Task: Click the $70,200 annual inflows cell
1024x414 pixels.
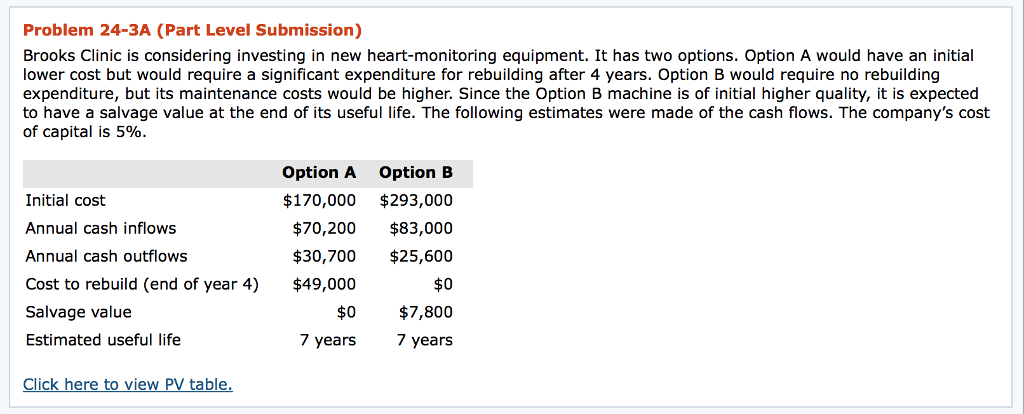Action: click(x=324, y=228)
